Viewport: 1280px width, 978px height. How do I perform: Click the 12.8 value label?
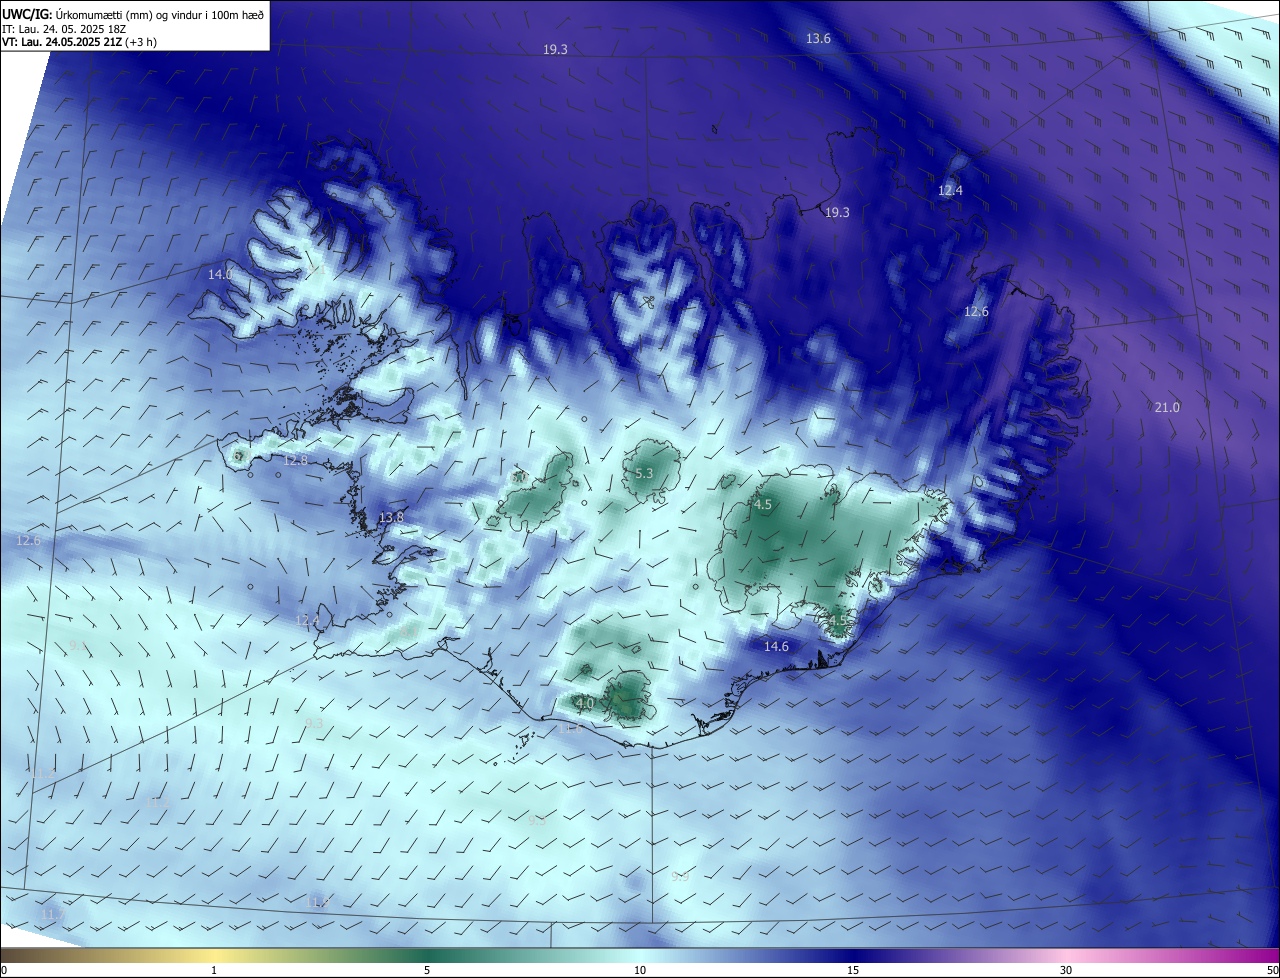coord(295,460)
